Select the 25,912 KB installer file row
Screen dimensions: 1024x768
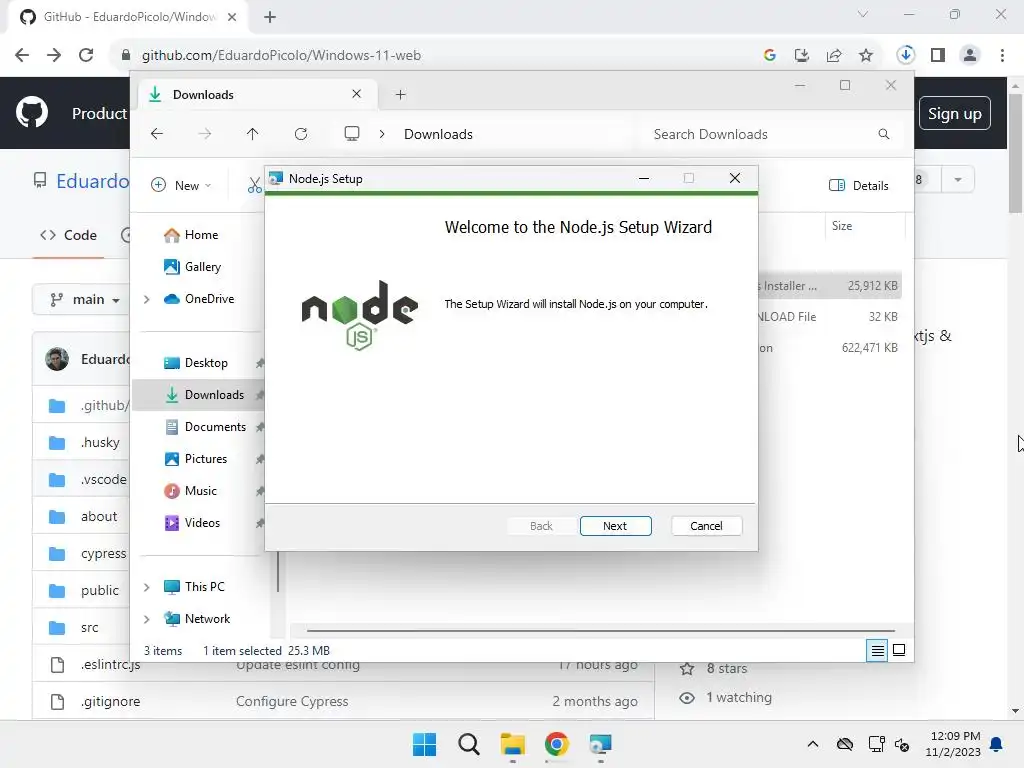829,285
